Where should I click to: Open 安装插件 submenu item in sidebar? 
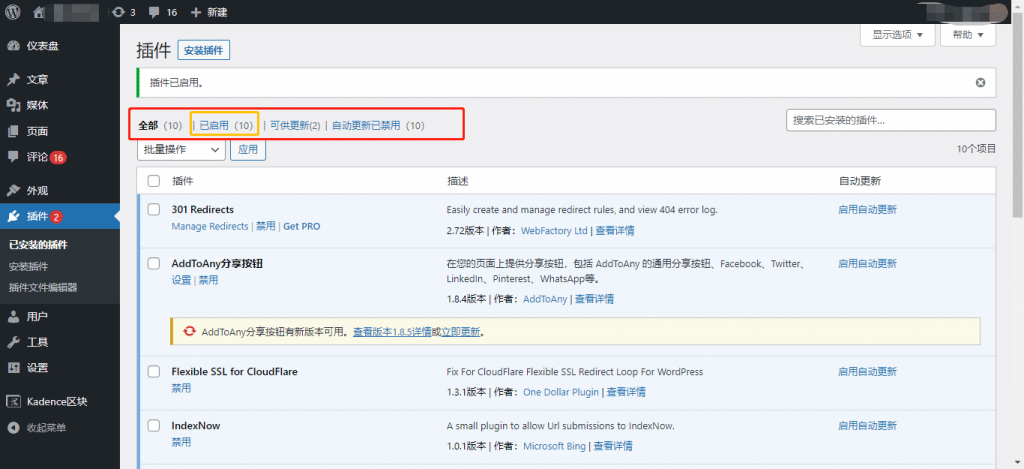click(29, 267)
